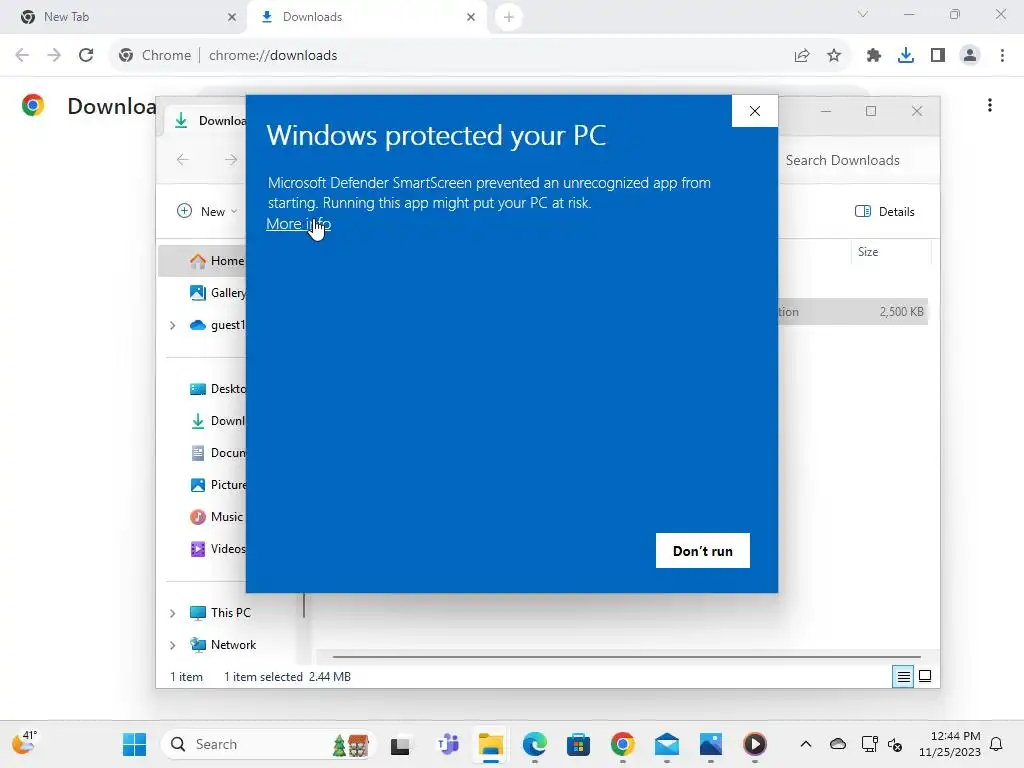
Task: Open OneDrive cloud tray icon
Action: click(838, 744)
